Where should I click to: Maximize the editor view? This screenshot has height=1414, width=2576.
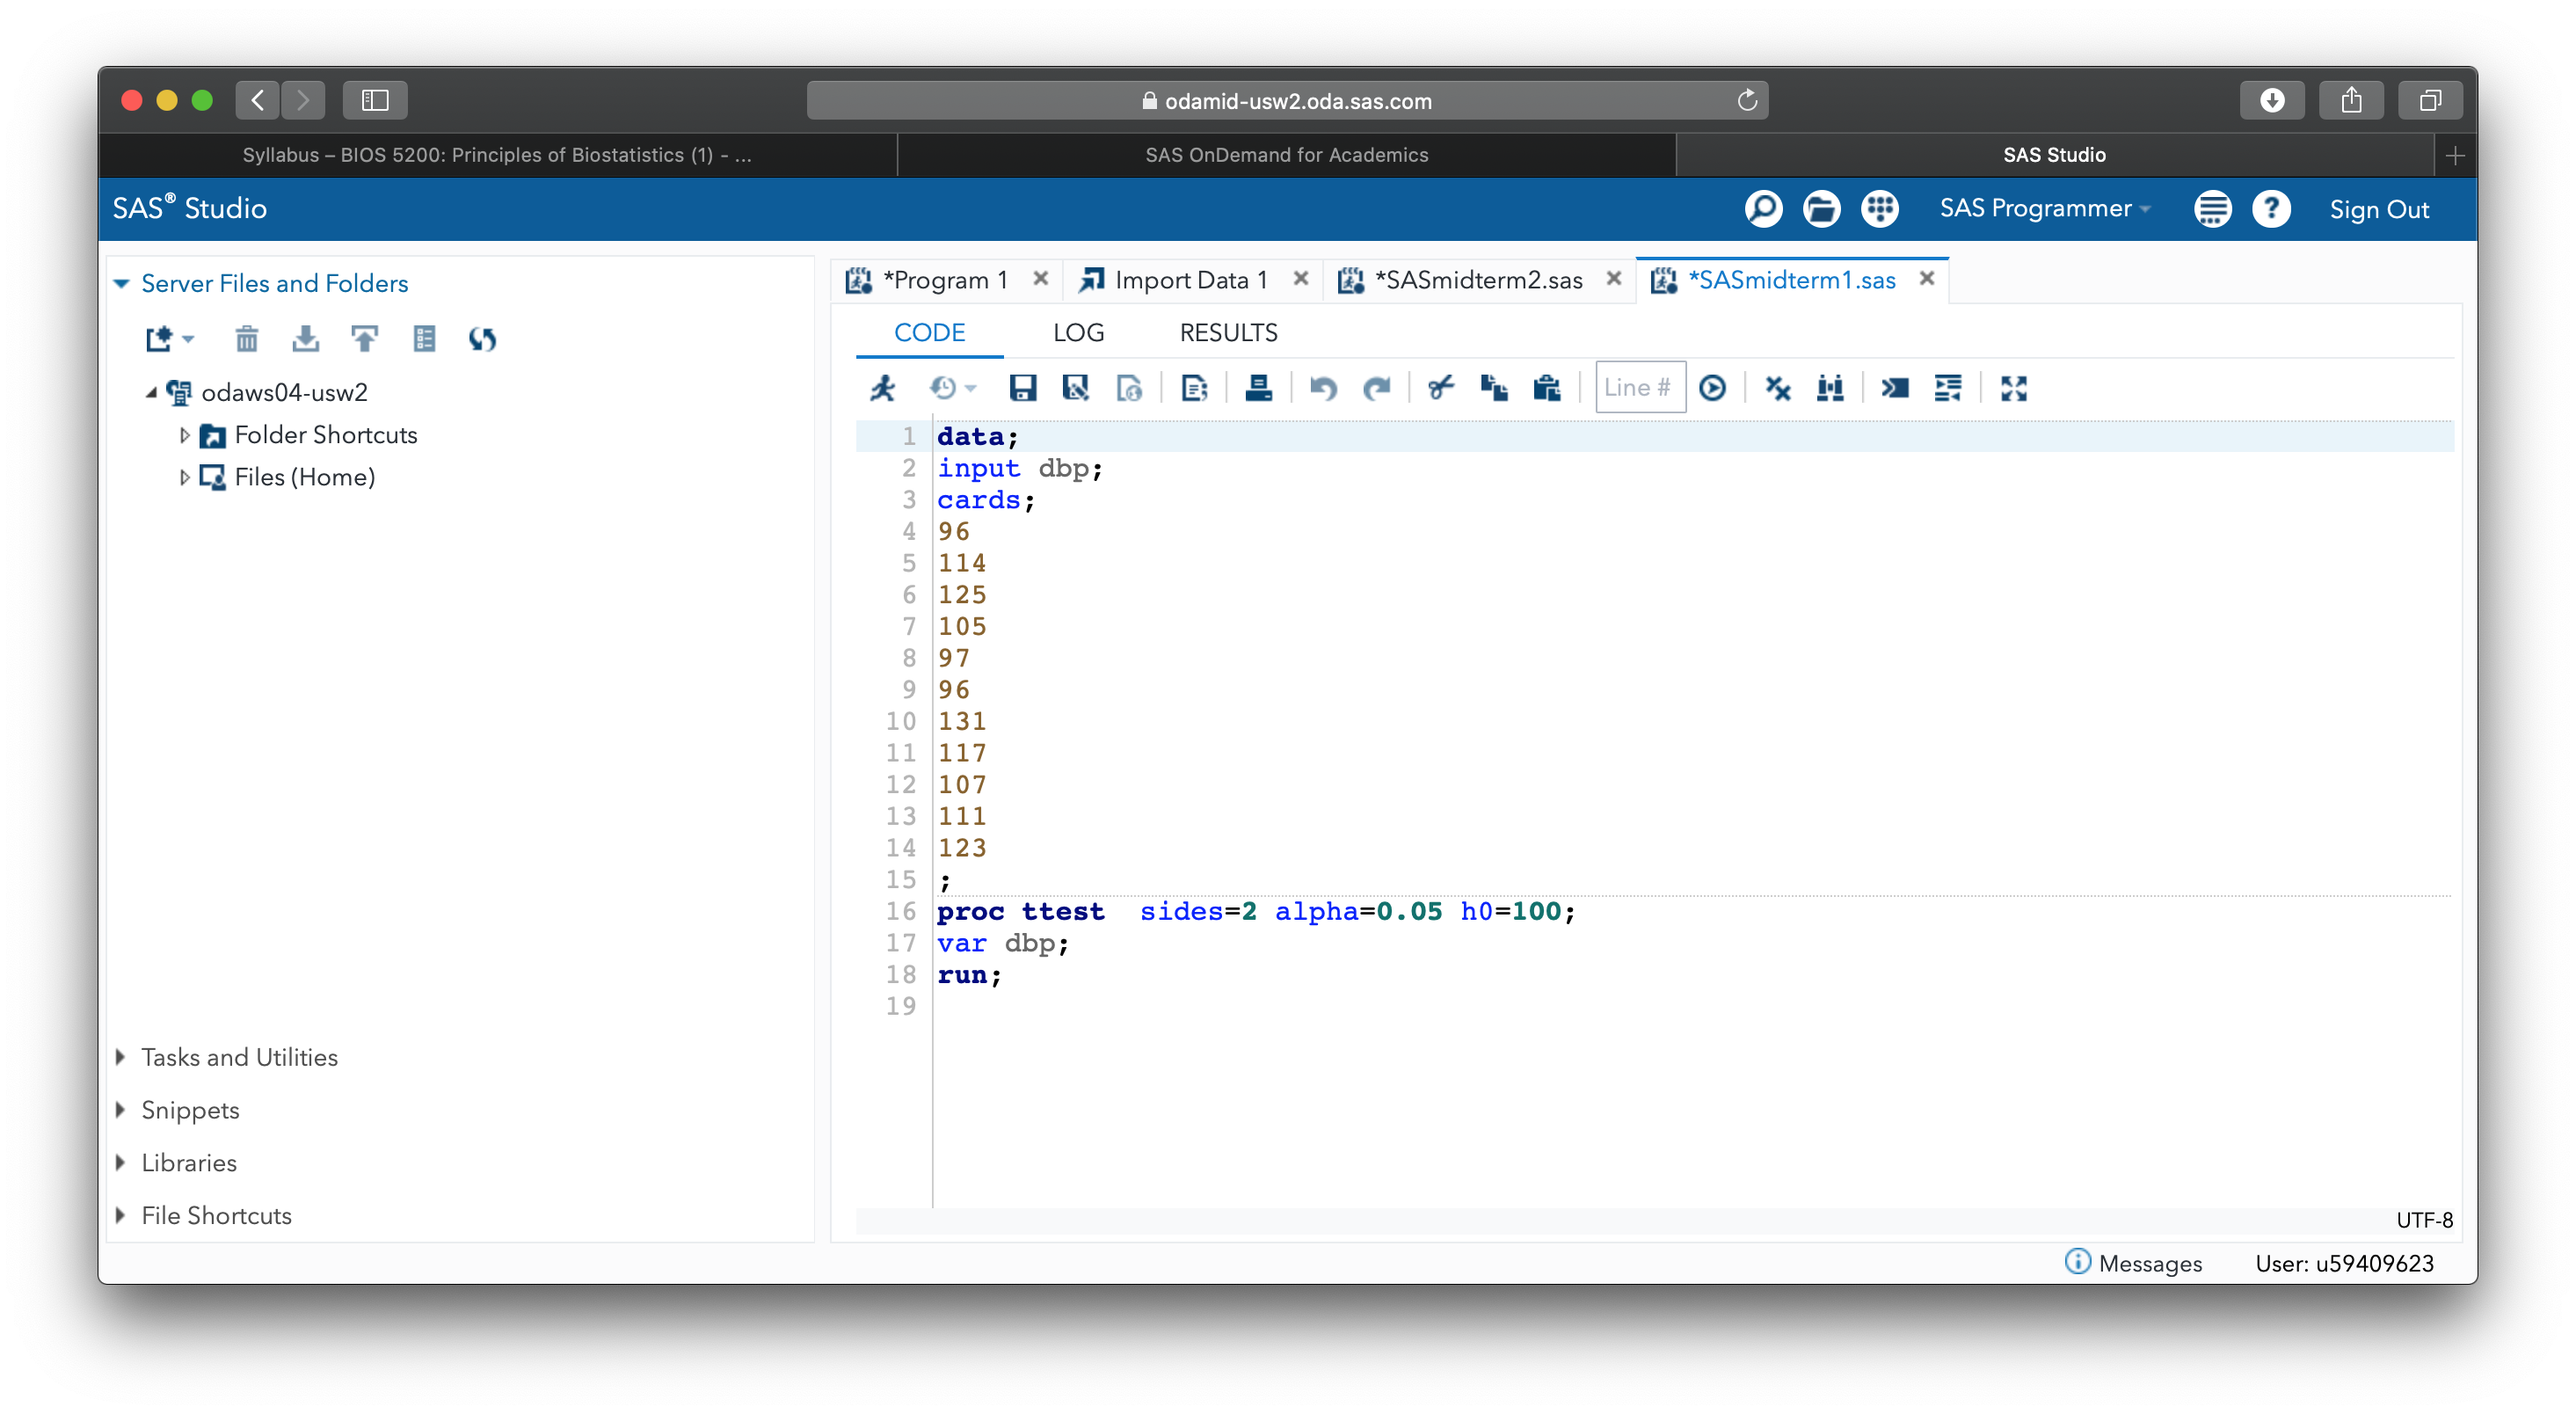tap(2013, 388)
